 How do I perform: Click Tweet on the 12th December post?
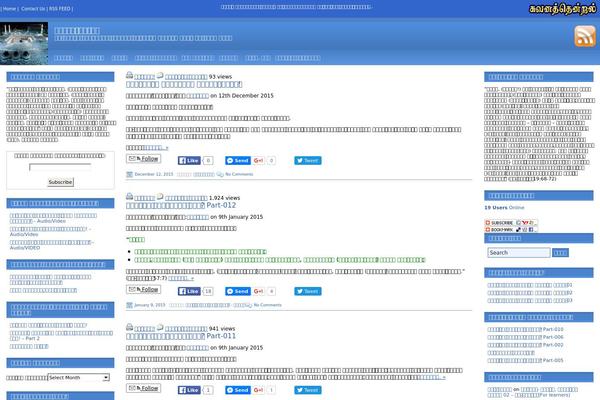coord(308,160)
